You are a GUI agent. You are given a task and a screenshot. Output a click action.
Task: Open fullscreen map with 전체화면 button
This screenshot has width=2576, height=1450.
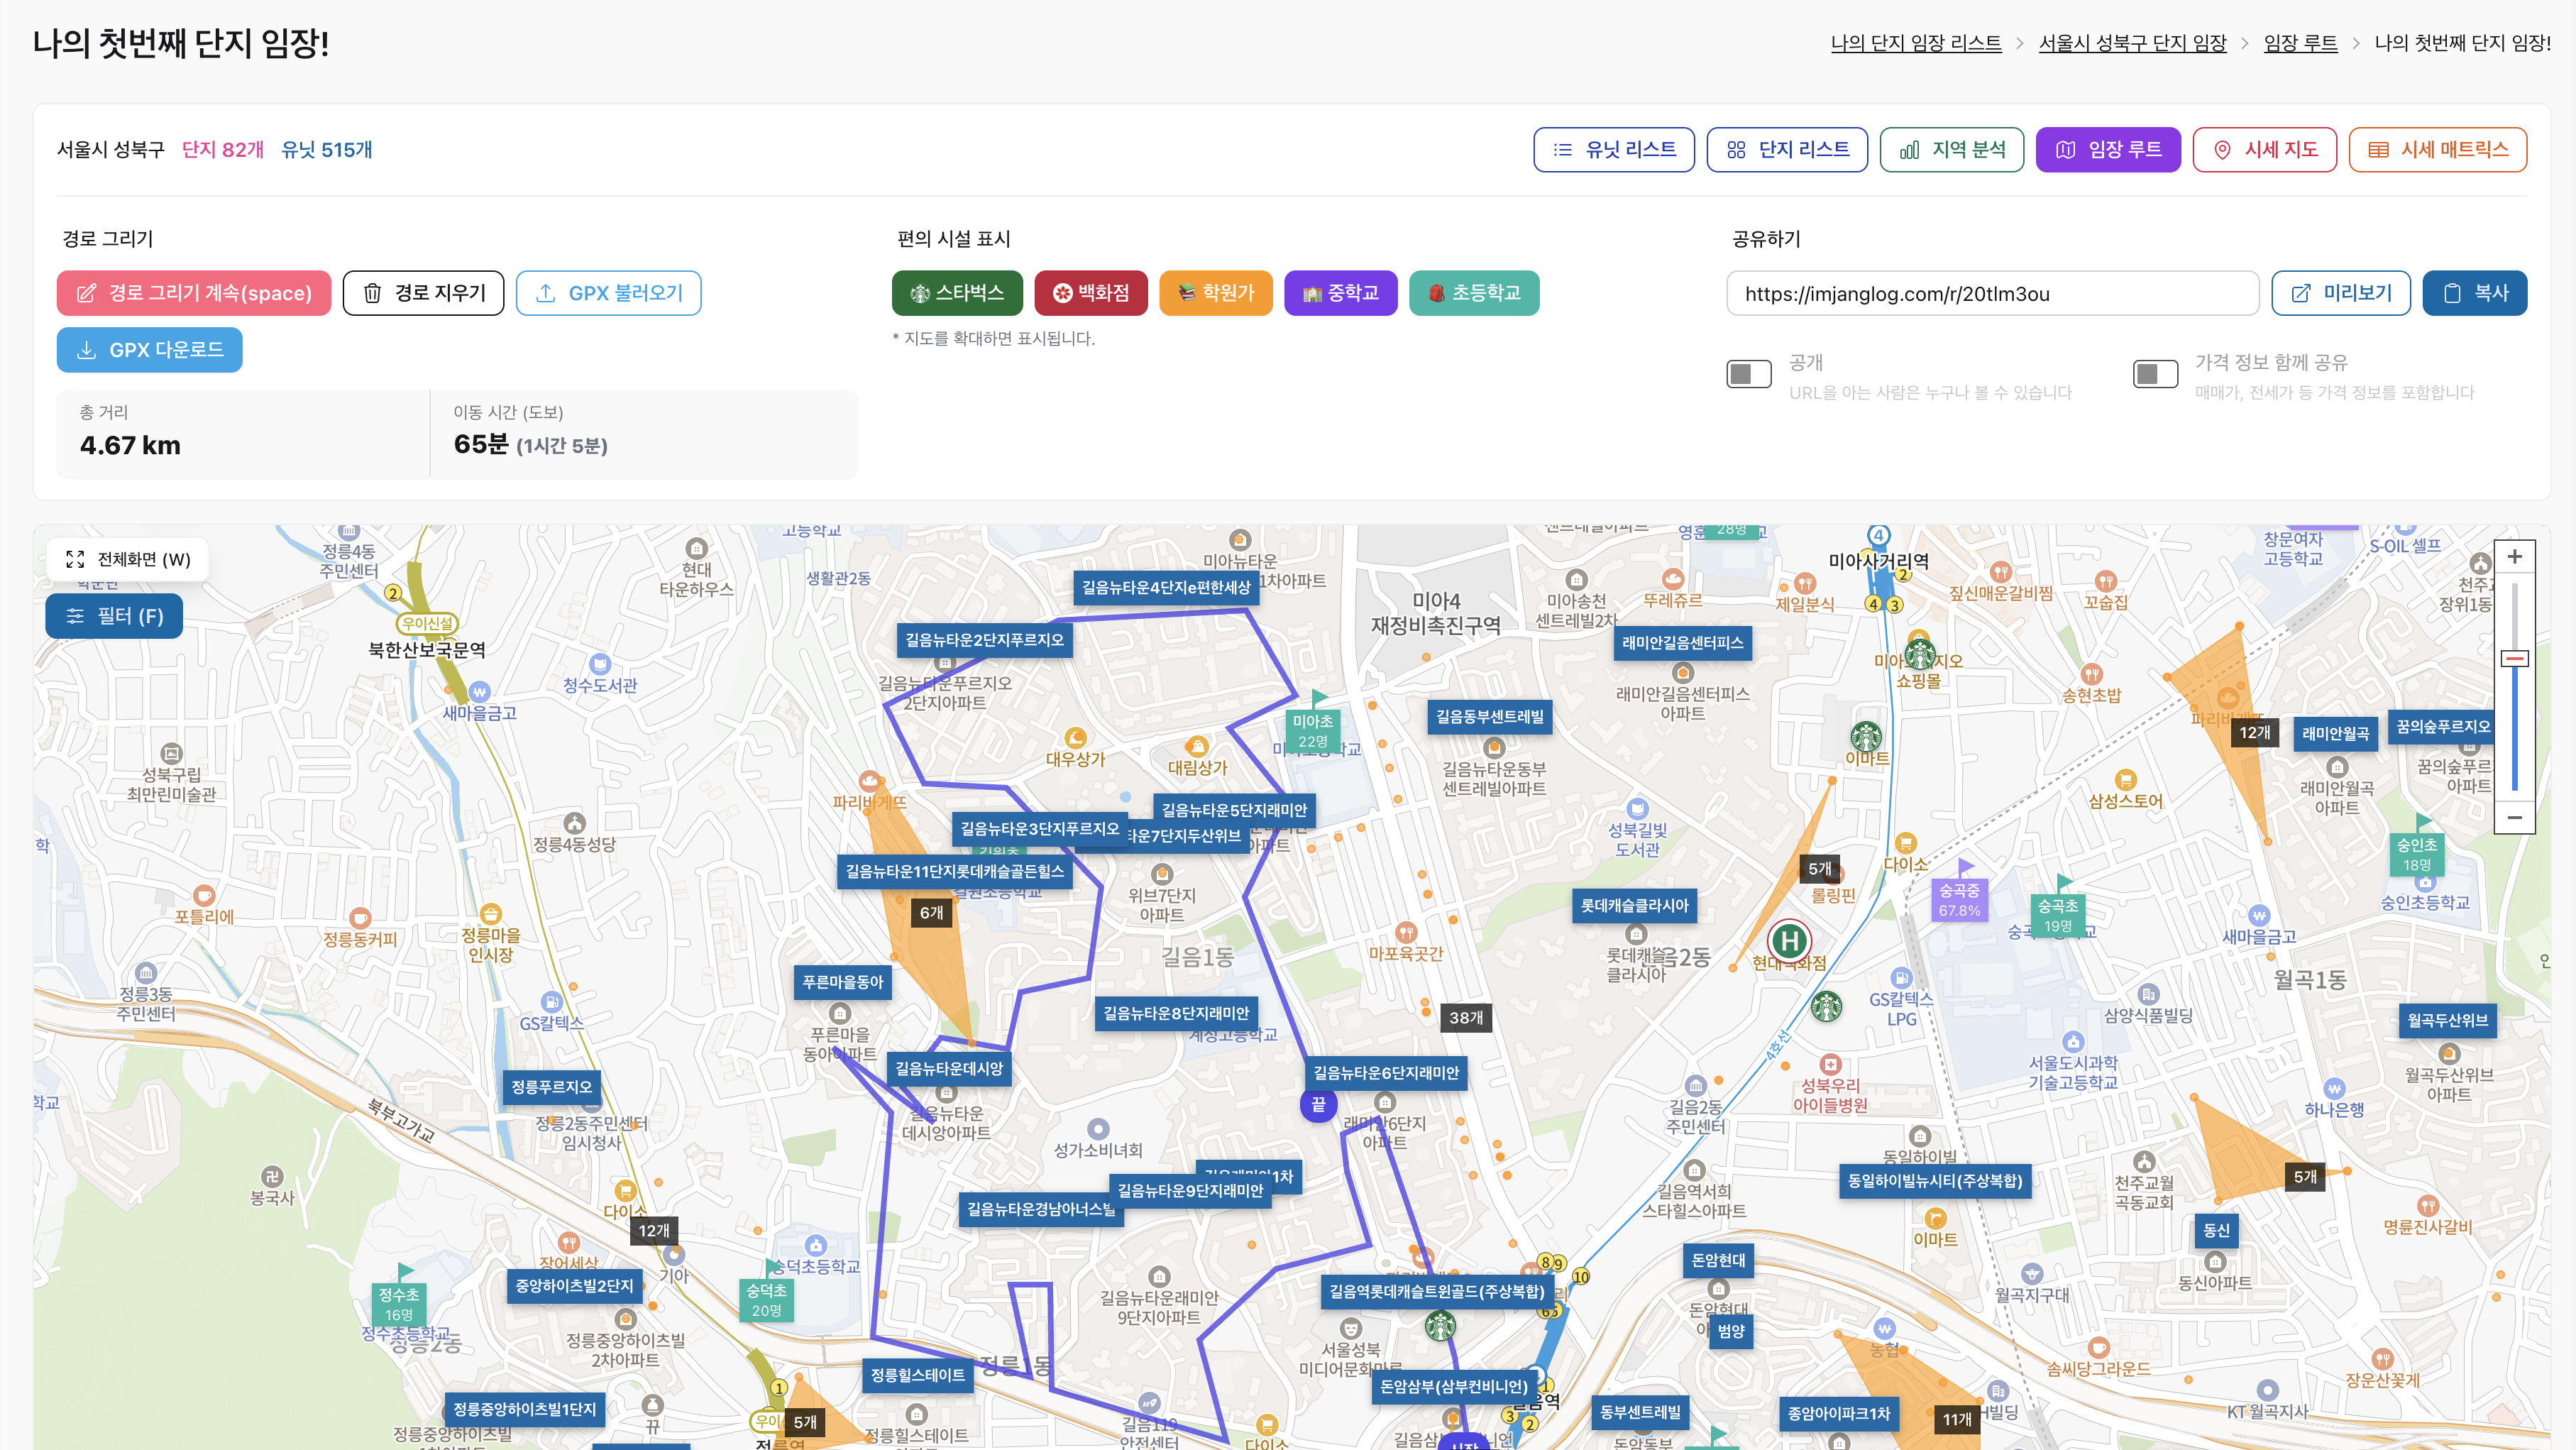[x=128, y=559]
